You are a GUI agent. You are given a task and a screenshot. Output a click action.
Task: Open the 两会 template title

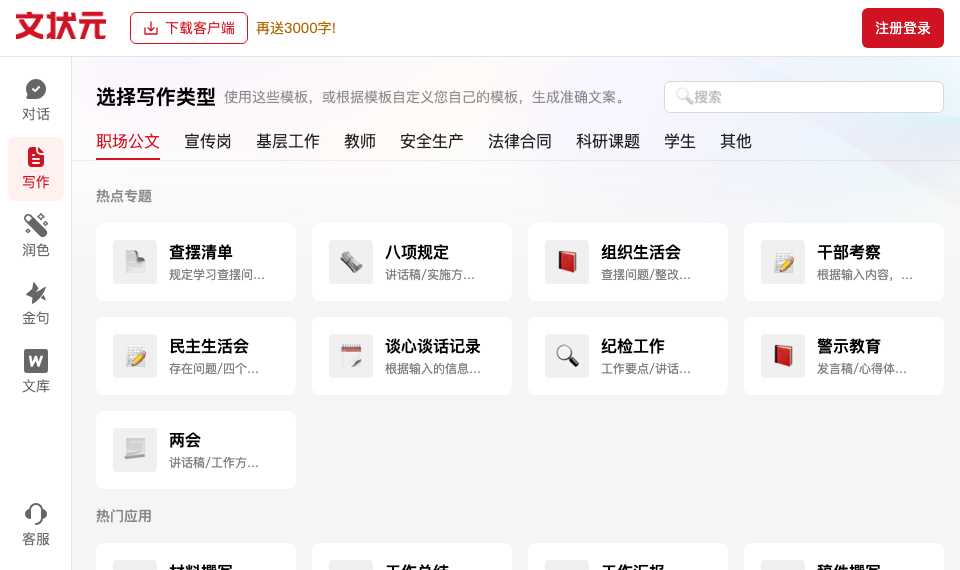point(185,440)
